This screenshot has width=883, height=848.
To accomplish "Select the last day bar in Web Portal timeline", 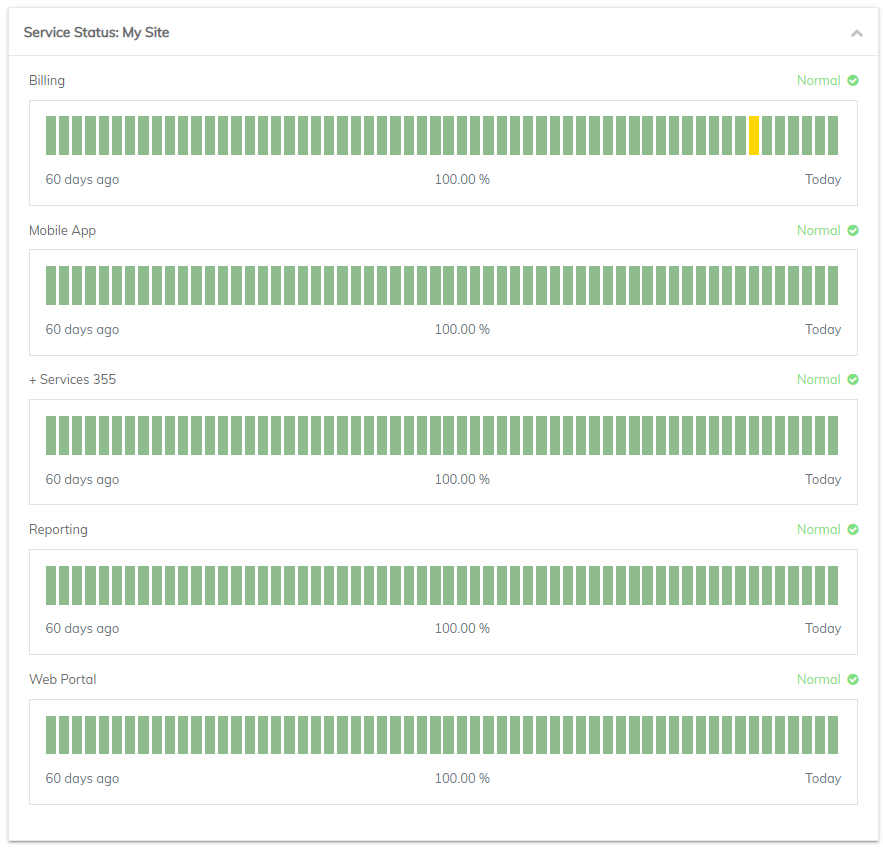I will tap(833, 735).
